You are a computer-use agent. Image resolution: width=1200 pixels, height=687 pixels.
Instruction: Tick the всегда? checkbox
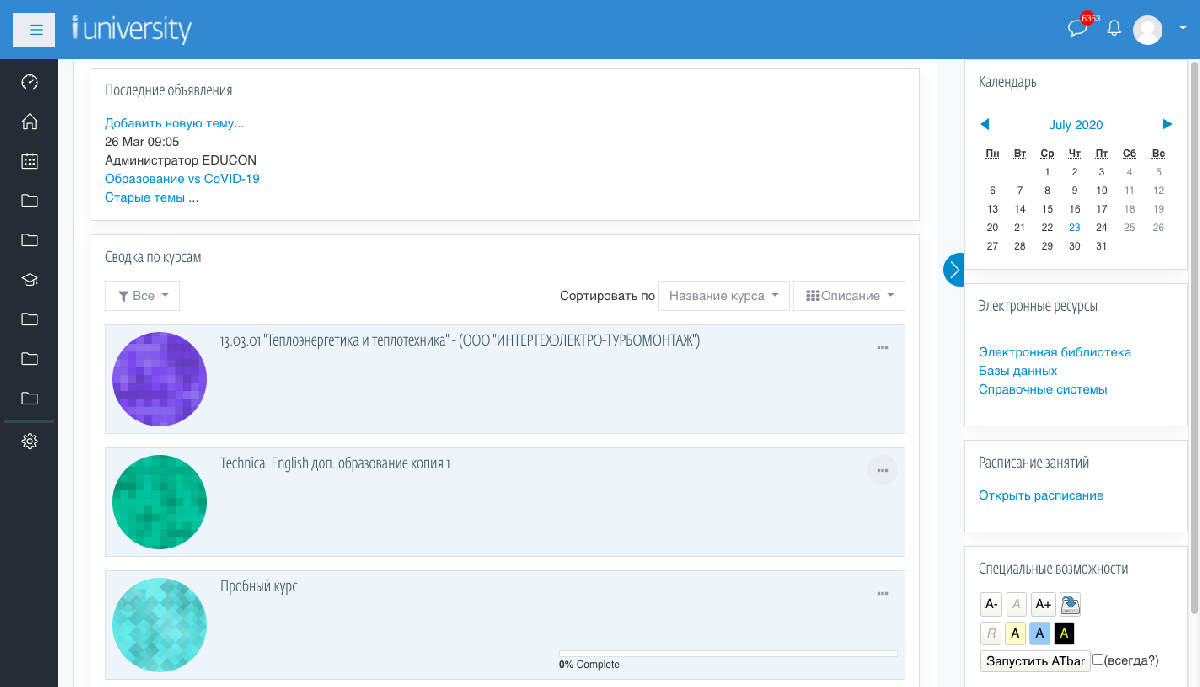(x=1098, y=660)
